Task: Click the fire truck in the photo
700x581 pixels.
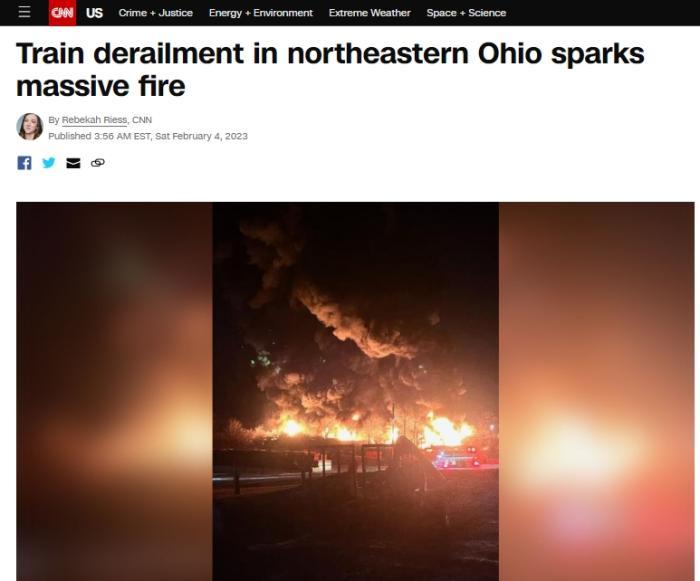Action: pos(455,457)
